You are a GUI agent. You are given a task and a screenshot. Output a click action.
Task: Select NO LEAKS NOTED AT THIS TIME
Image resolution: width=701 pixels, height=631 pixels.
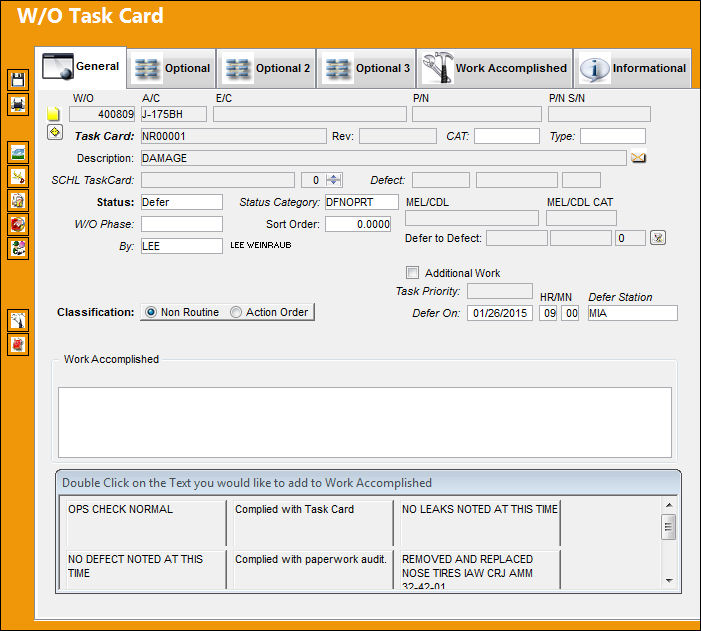(x=480, y=509)
